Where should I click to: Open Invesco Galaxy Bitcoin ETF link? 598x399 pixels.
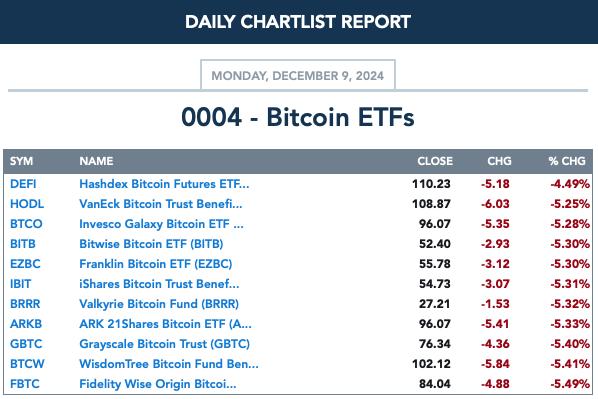[x=161, y=224]
